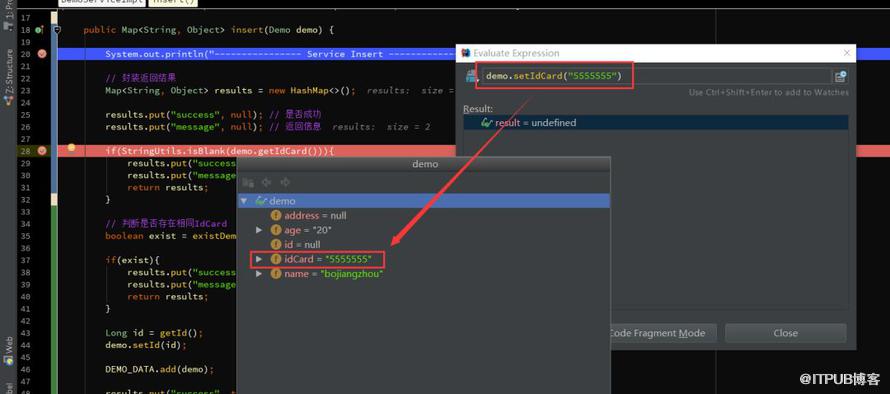Toggle the breakpoint on line 28

pyautogui.click(x=42, y=151)
